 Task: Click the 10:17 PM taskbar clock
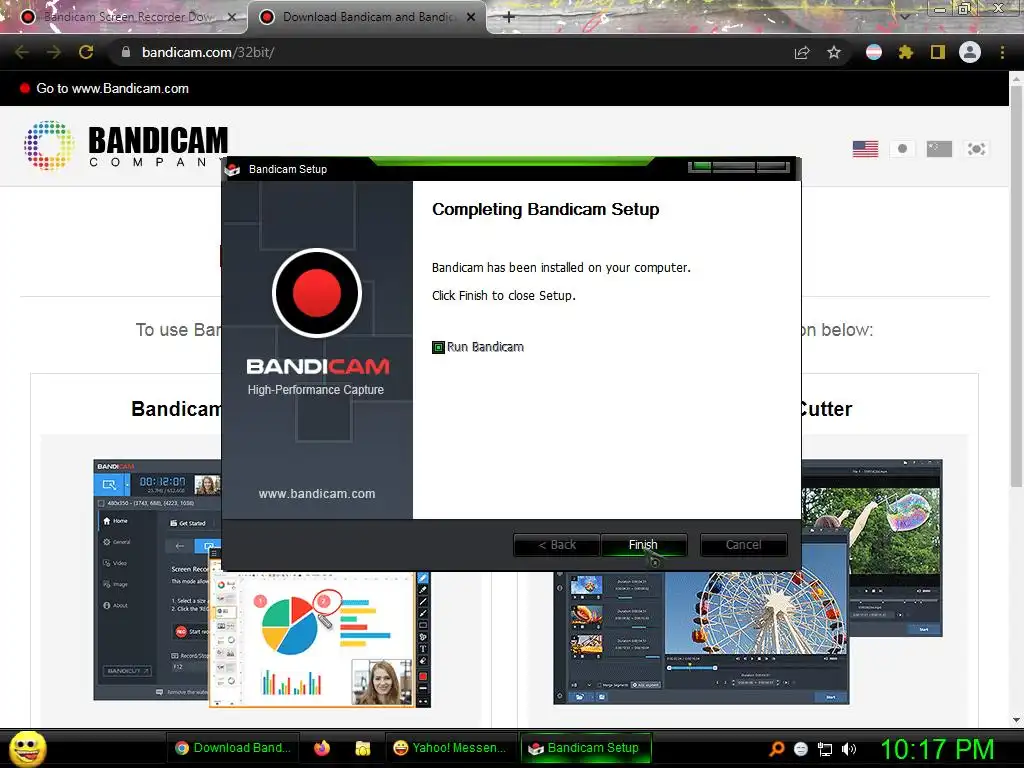(x=937, y=749)
